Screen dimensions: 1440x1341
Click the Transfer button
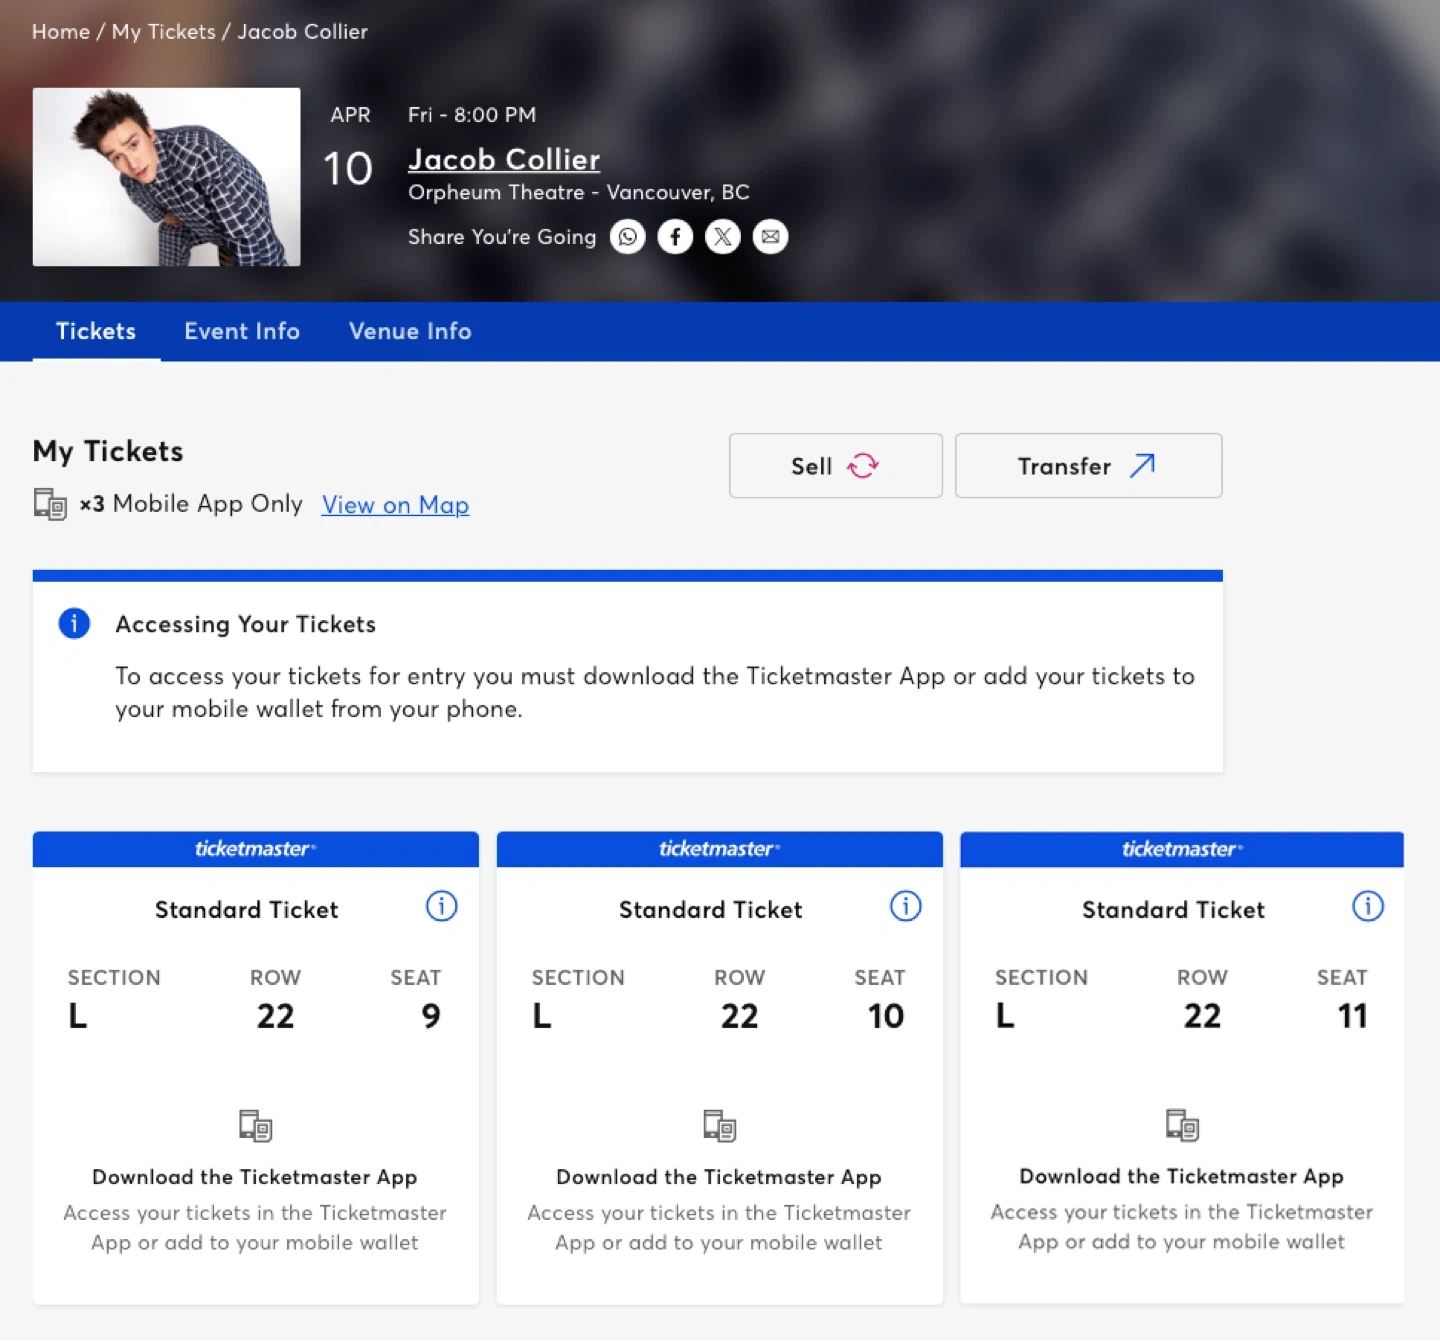pos(1088,466)
